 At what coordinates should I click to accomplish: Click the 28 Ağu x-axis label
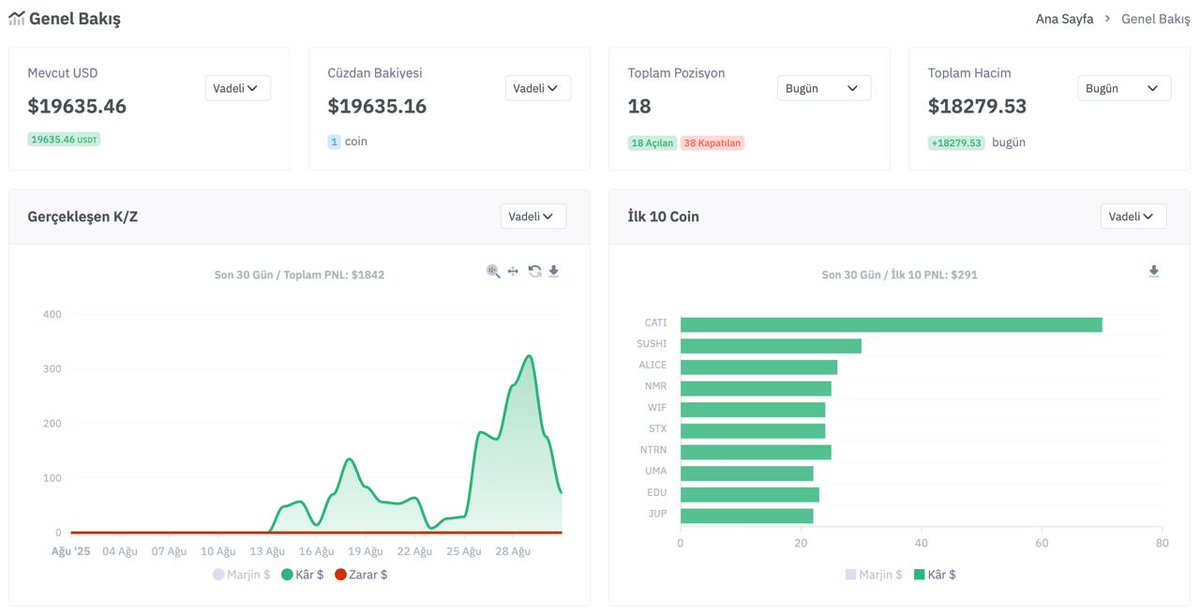point(514,551)
